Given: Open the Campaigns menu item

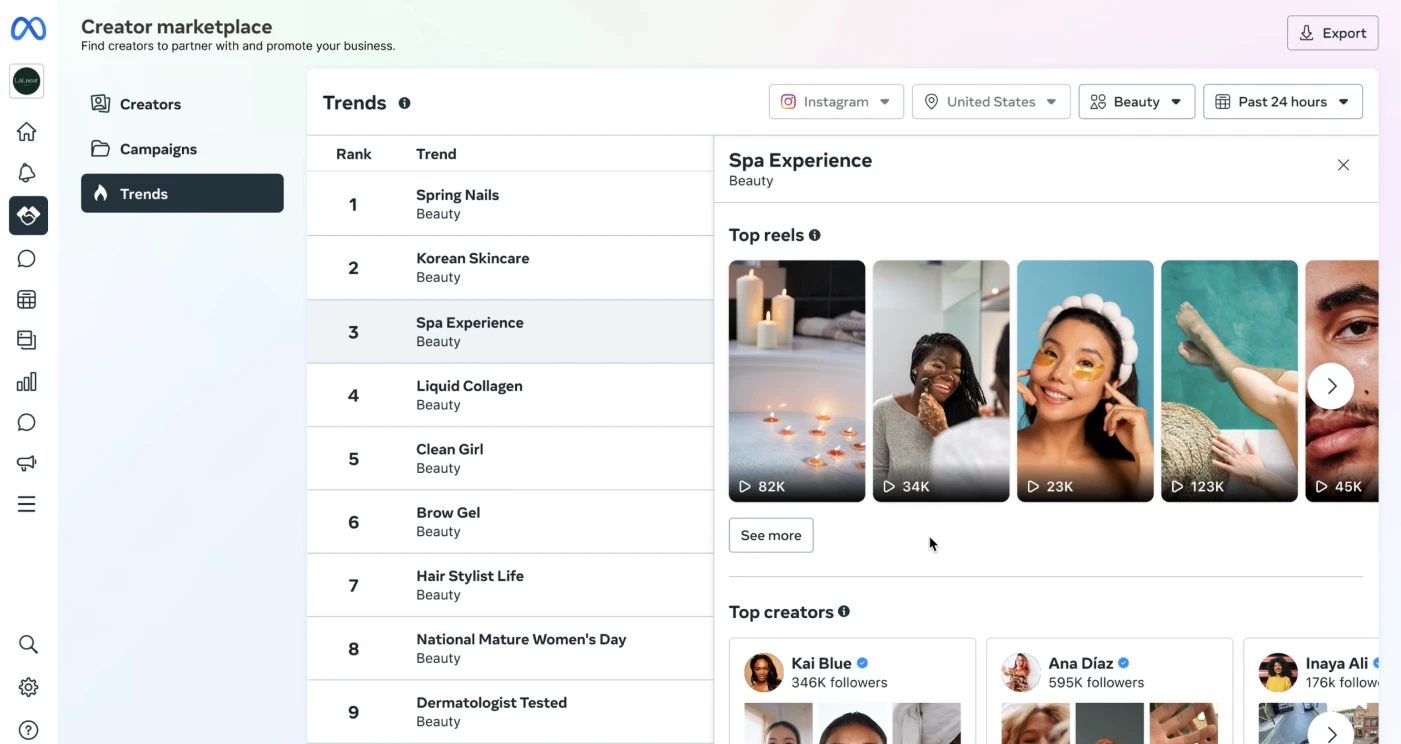Looking at the screenshot, I should pos(182,149).
